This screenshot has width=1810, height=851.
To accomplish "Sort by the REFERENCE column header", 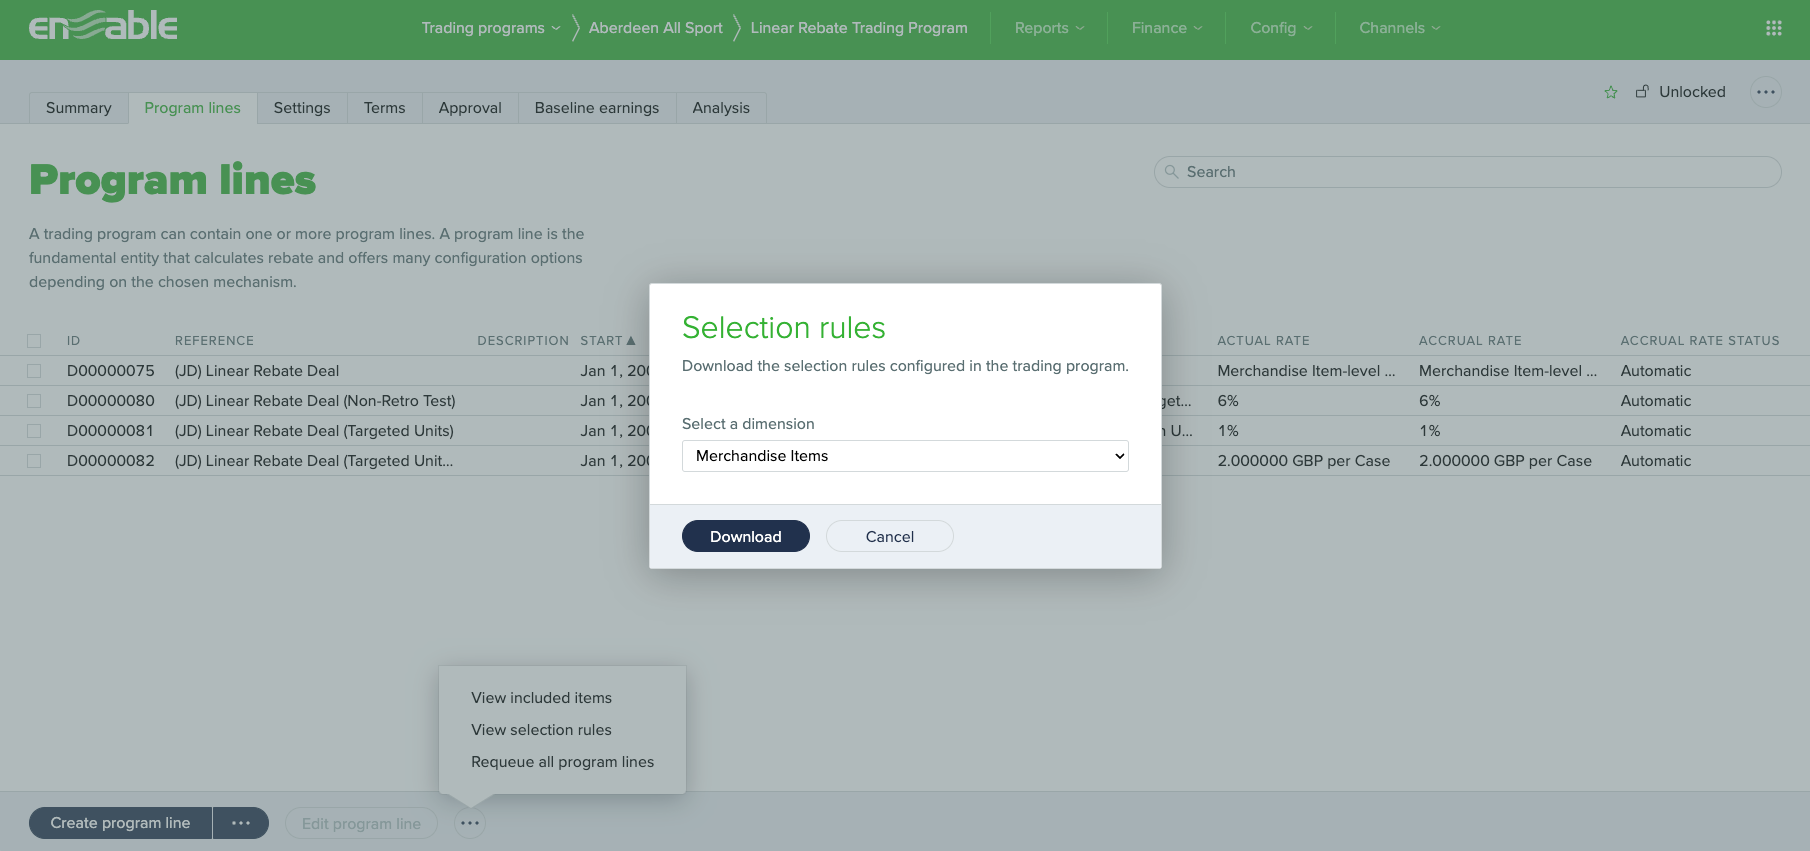I will [215, 341].
